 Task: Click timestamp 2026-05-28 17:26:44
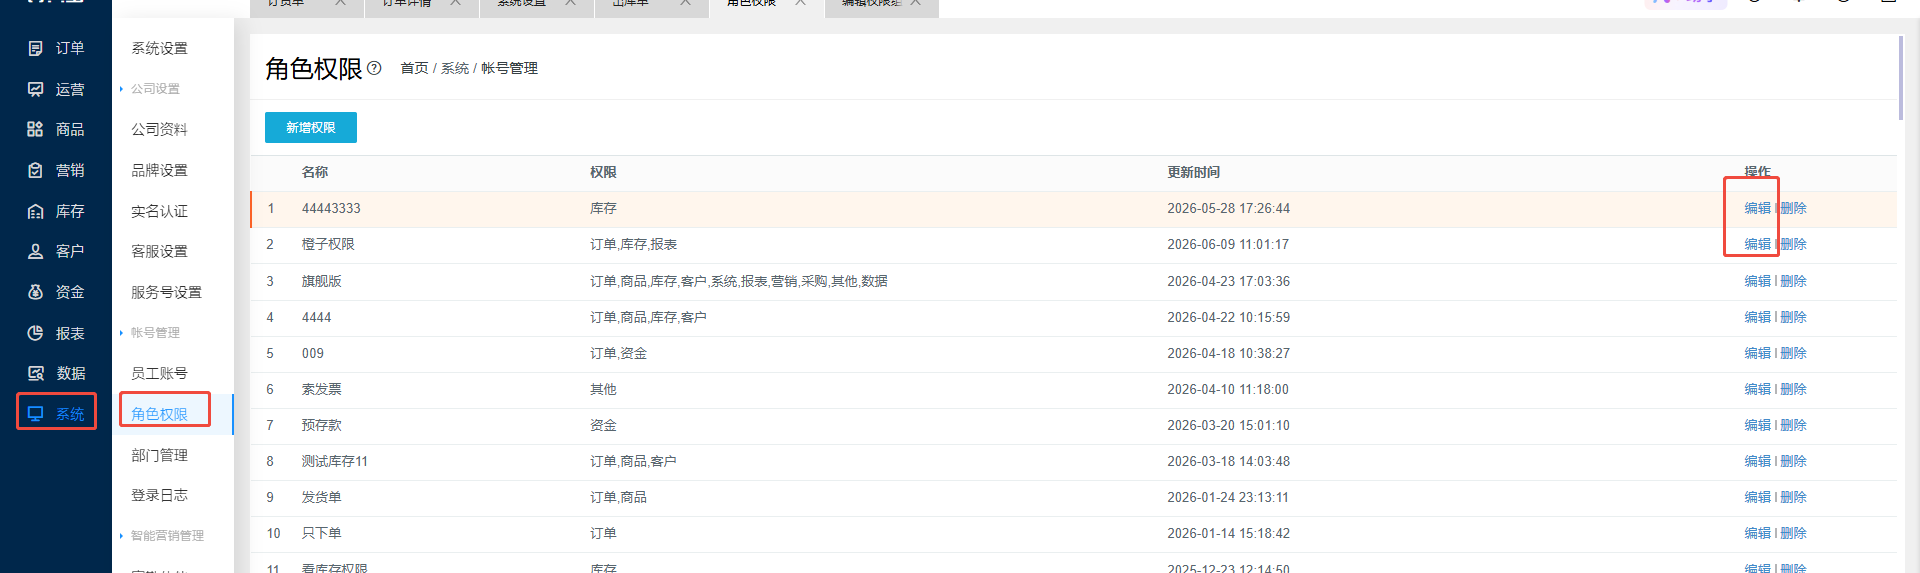(x=1228, y=208)
